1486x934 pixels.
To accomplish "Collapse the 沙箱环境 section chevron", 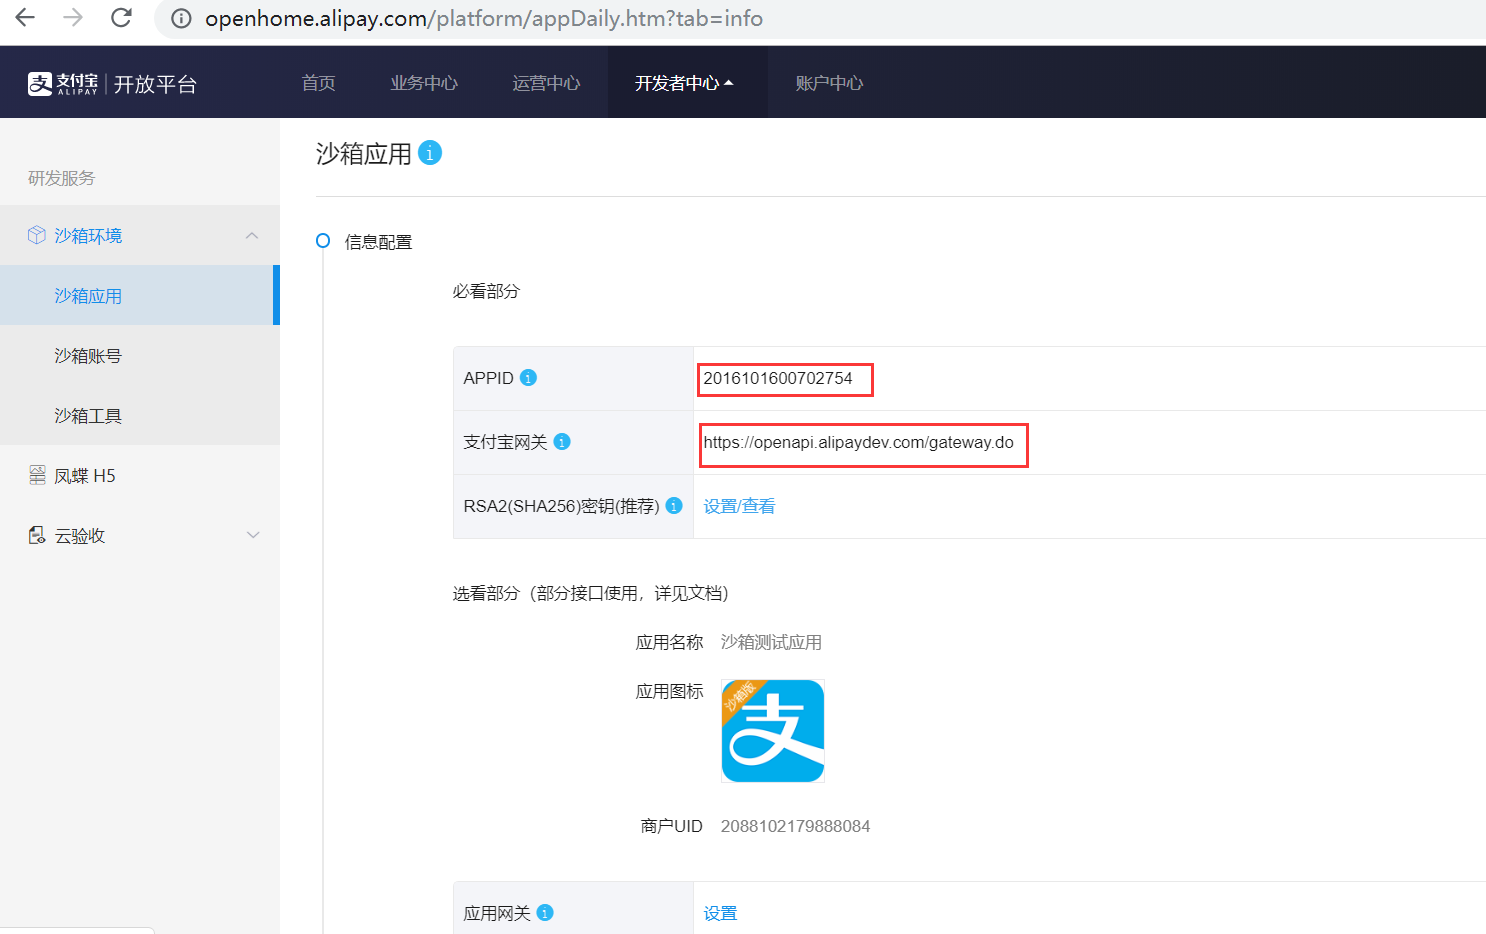I will tap(252, 235).
